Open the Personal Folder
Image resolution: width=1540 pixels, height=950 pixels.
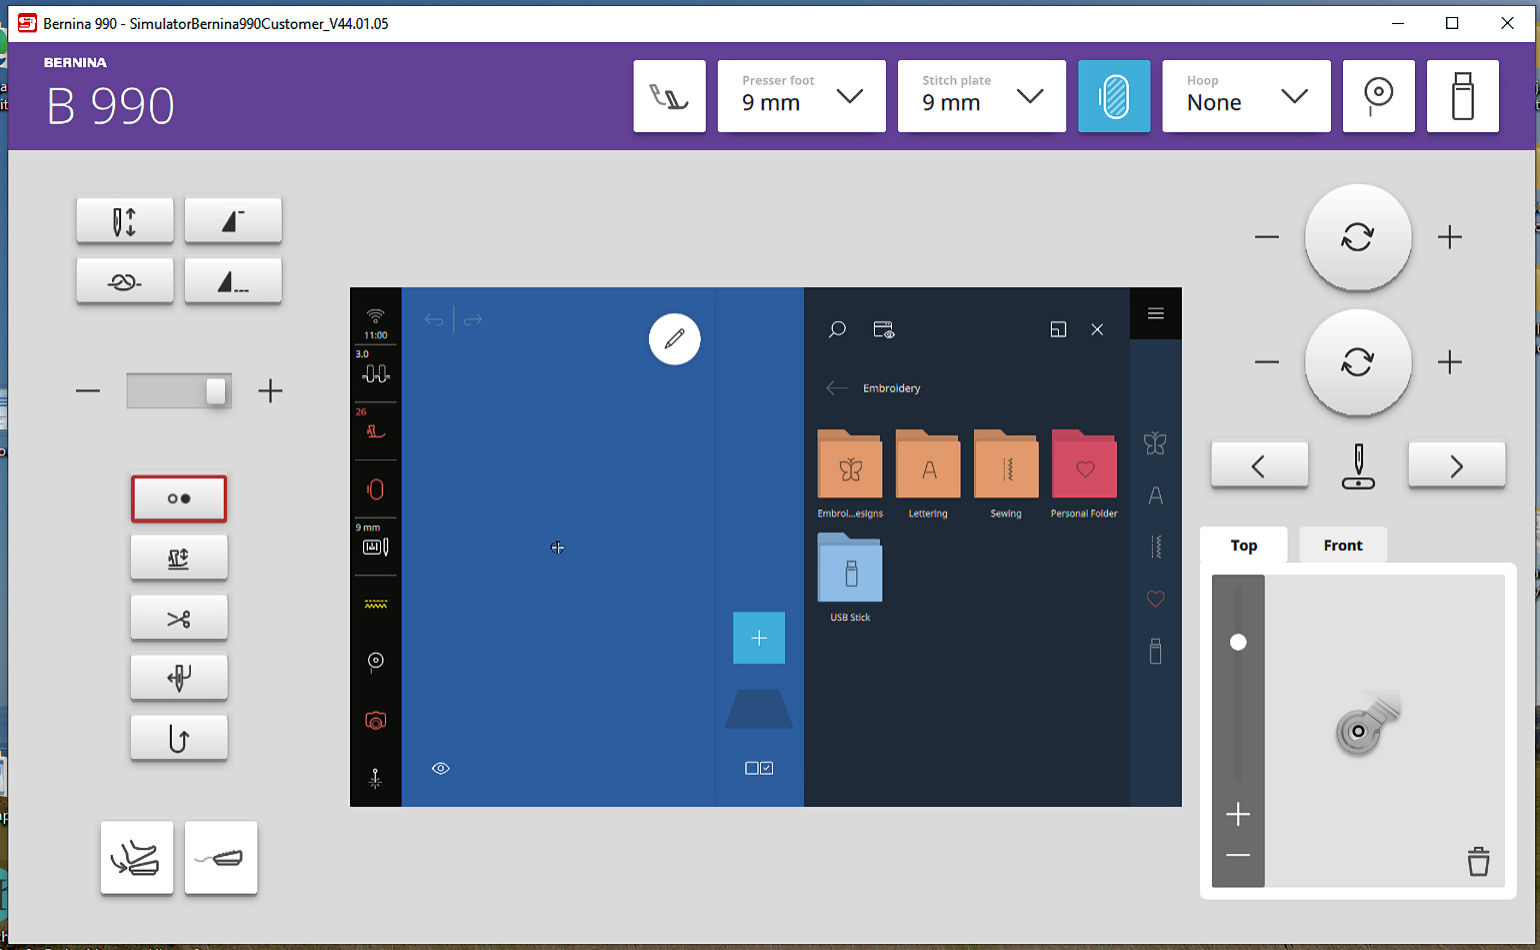point(1084,475)
